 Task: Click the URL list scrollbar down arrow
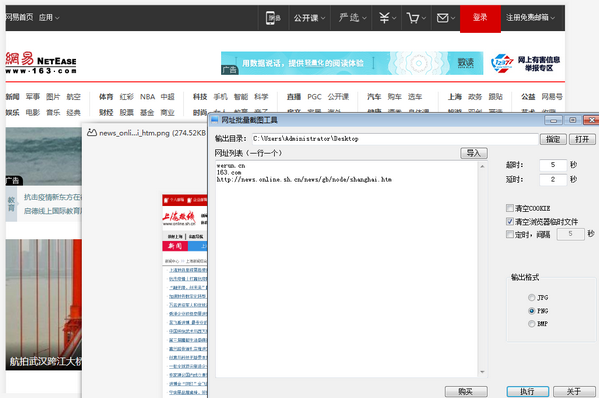pos(482,372)
